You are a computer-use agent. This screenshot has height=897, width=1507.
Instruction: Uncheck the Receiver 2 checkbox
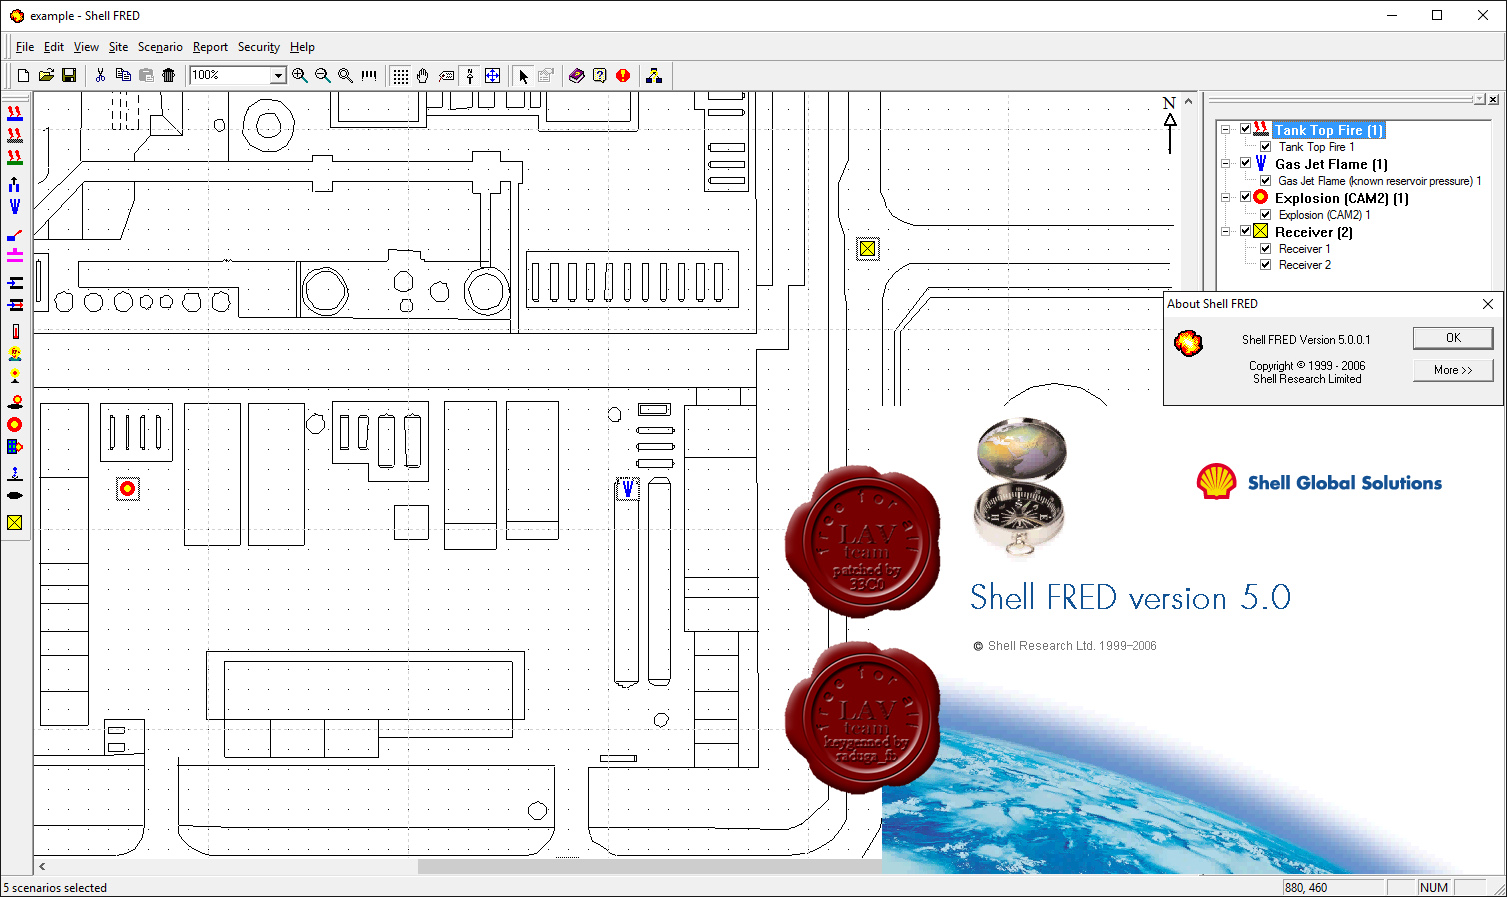pyautogui.click(x=1265, y=265)
